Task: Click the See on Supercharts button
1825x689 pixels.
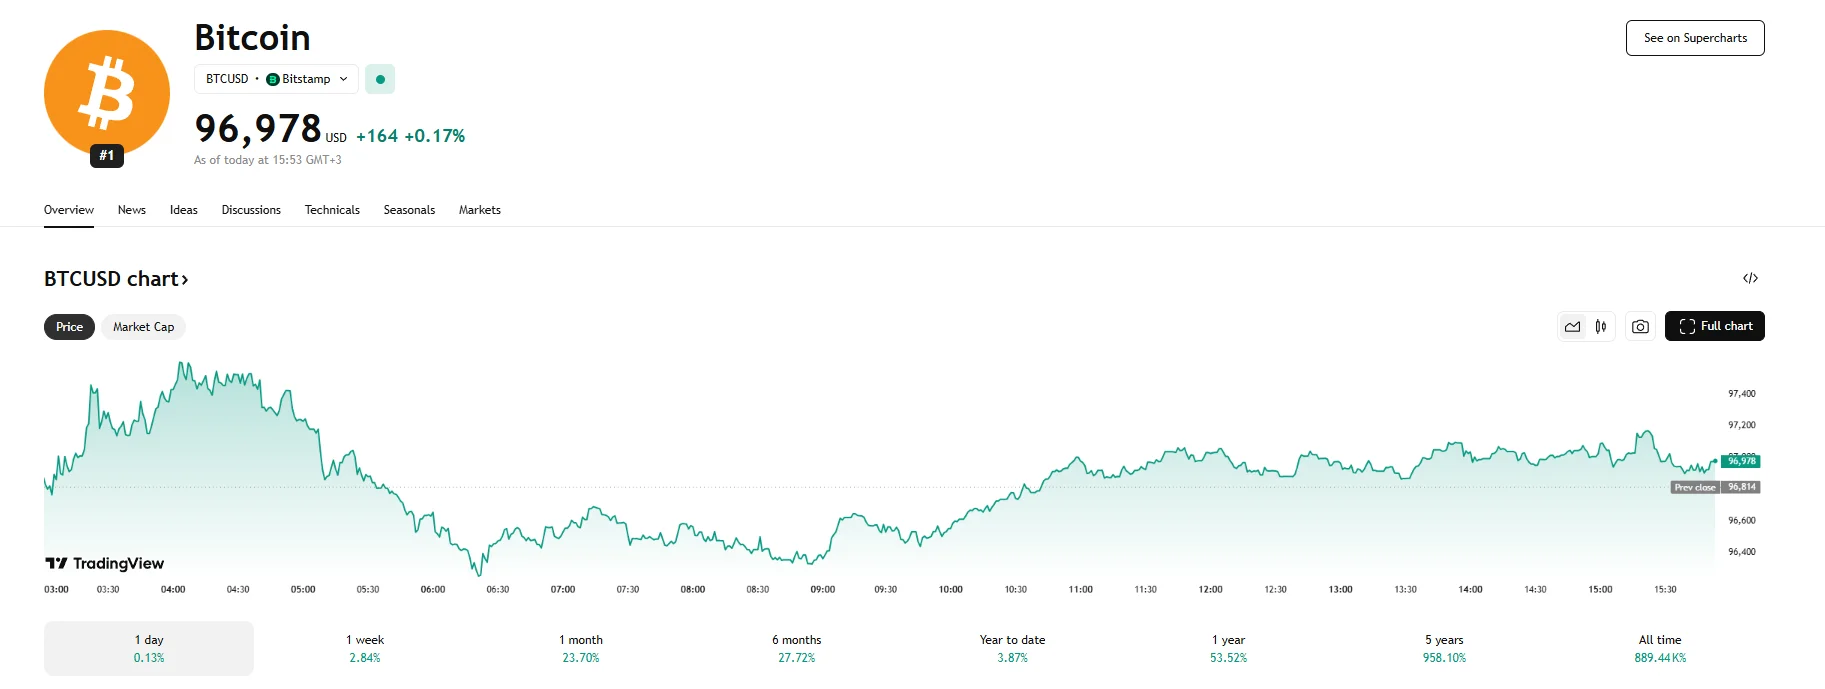Action: click(x=1695, y=38)
